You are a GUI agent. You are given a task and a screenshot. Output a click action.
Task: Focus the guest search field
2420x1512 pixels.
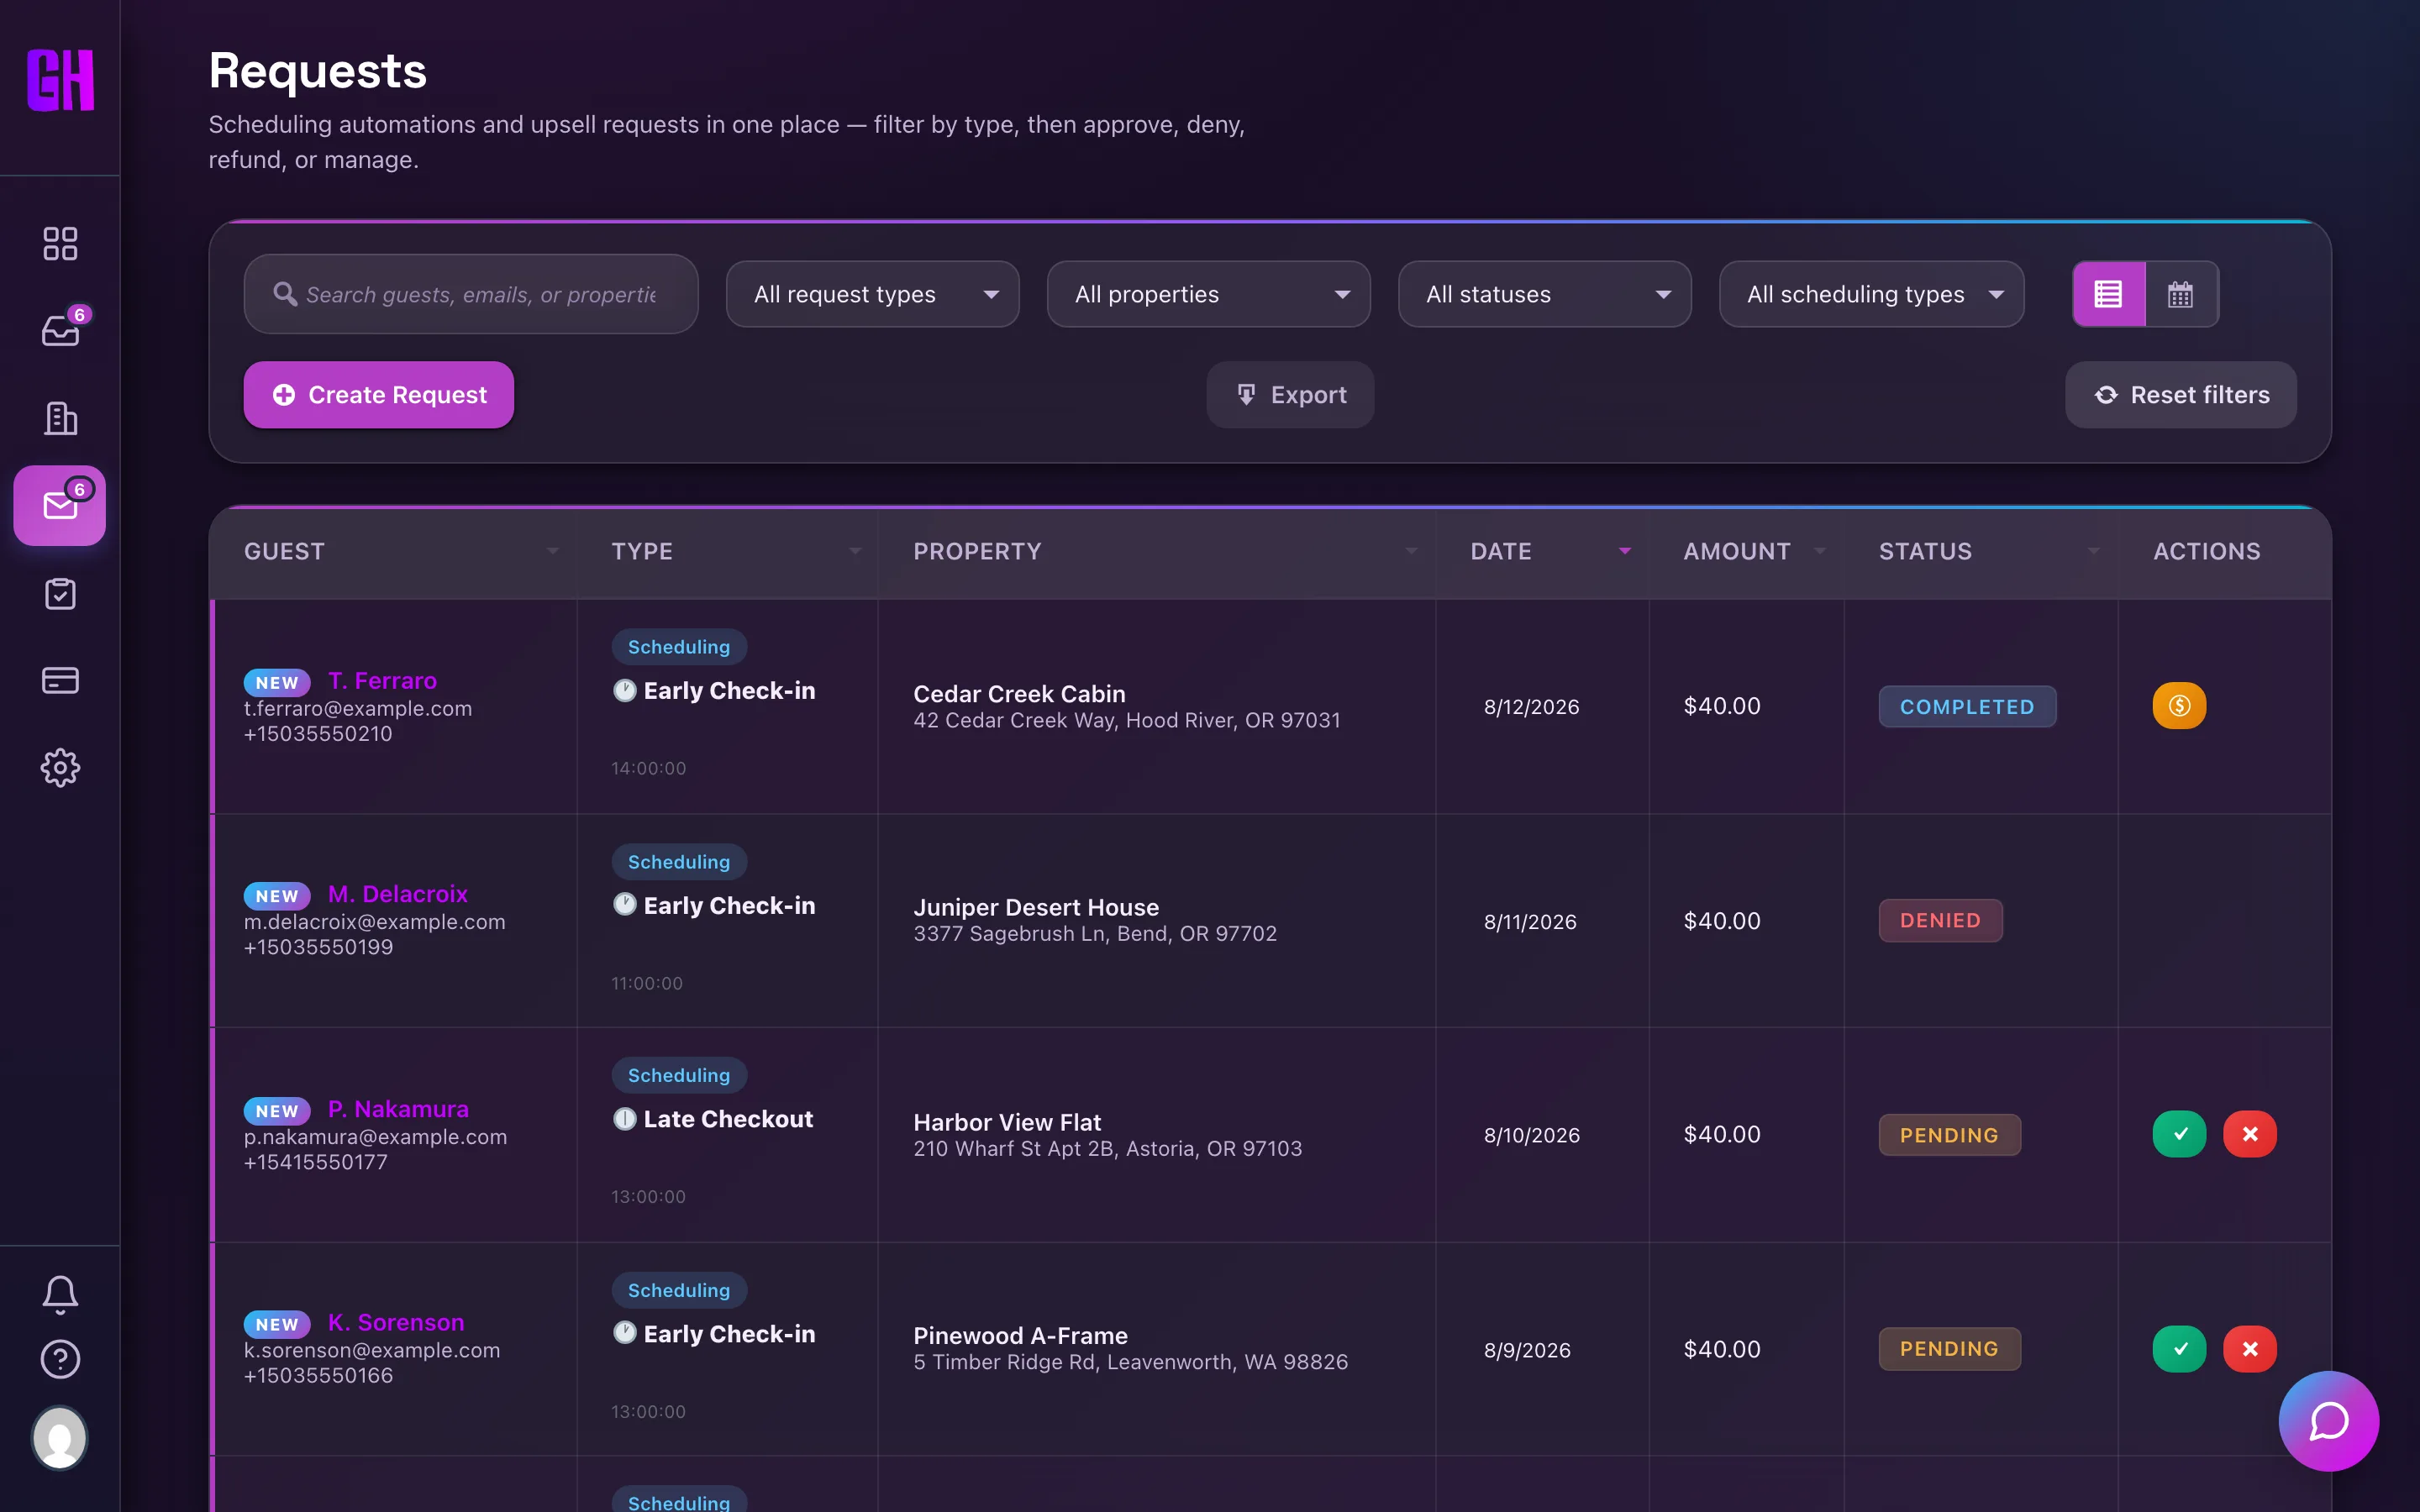pos(471,294)
